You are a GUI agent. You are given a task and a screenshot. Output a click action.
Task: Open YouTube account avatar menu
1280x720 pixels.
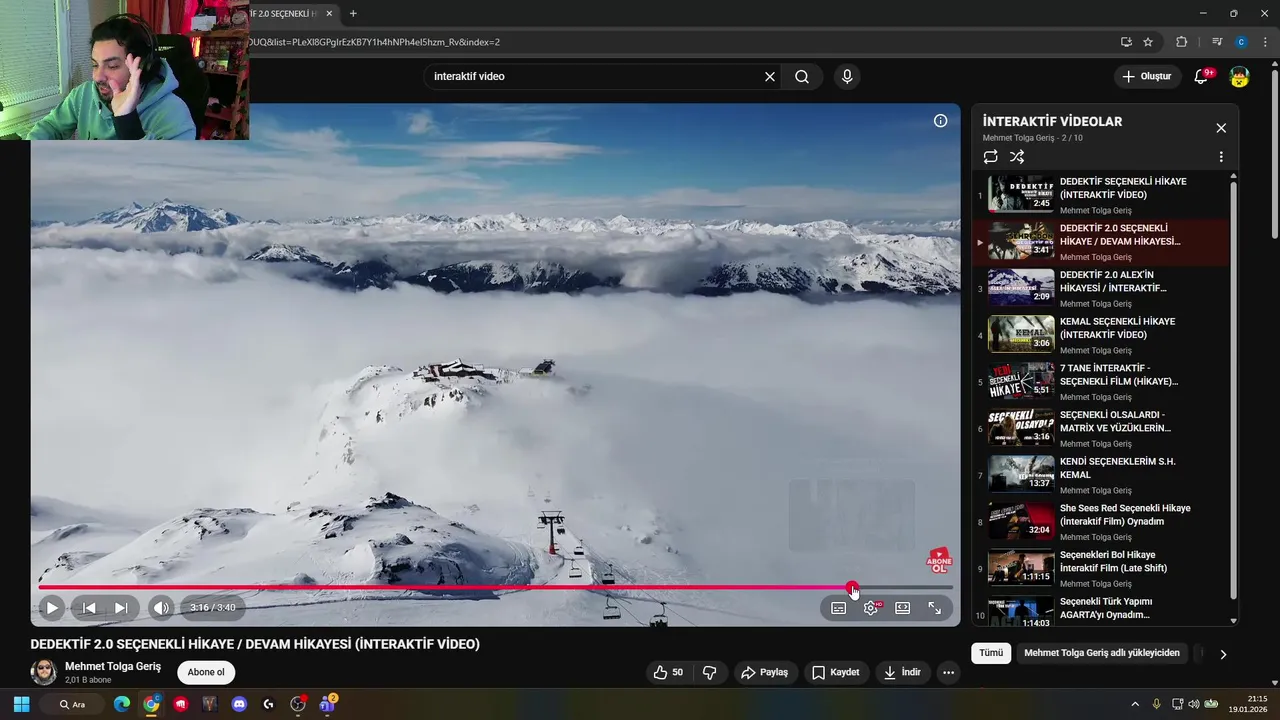point(1239,77)
